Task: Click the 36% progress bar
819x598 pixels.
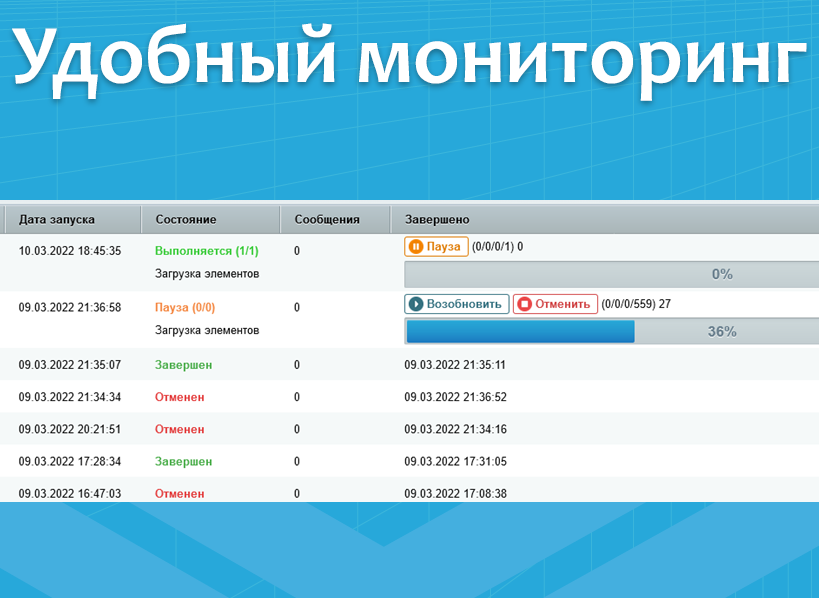Action: pos(610,331)
